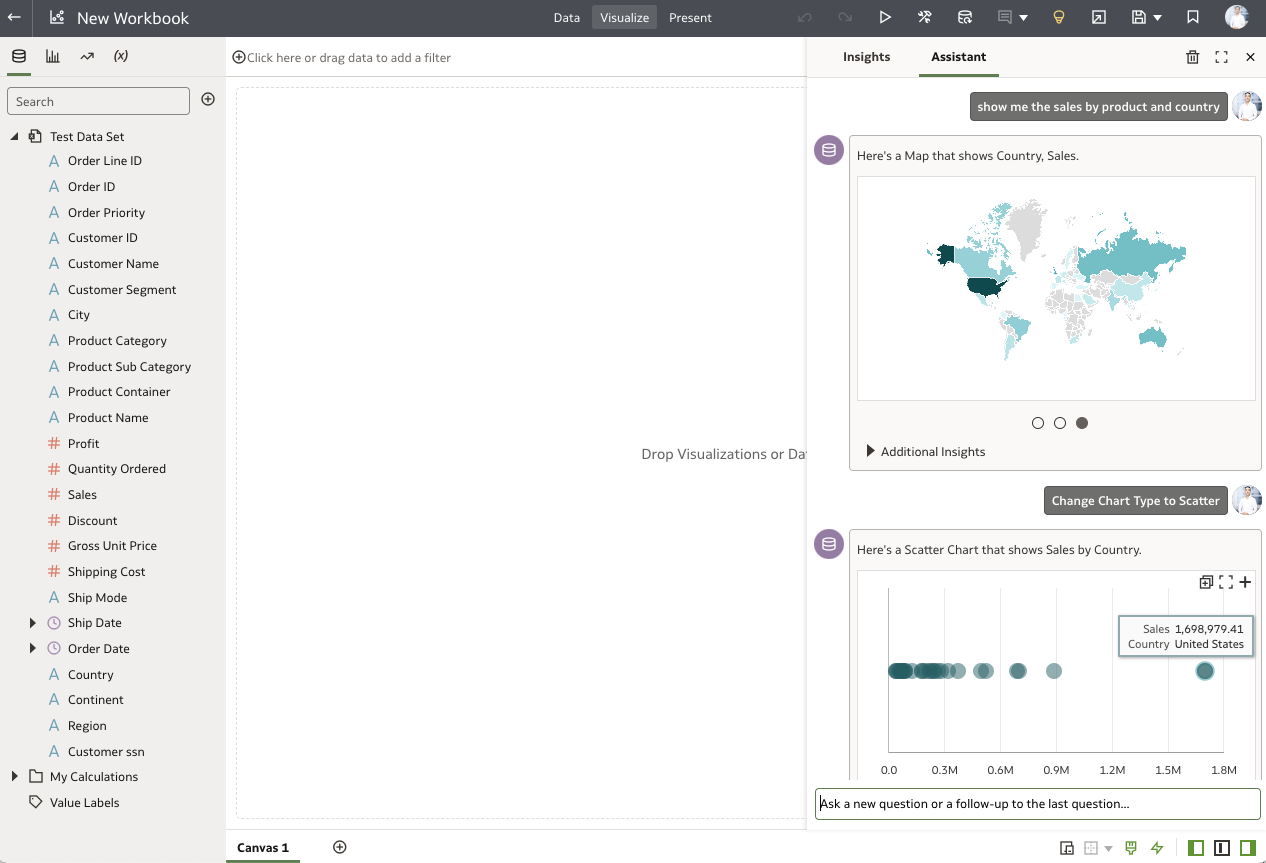
Task: Click the Preview (play) toolbar icon
Action: click(885, 17)
